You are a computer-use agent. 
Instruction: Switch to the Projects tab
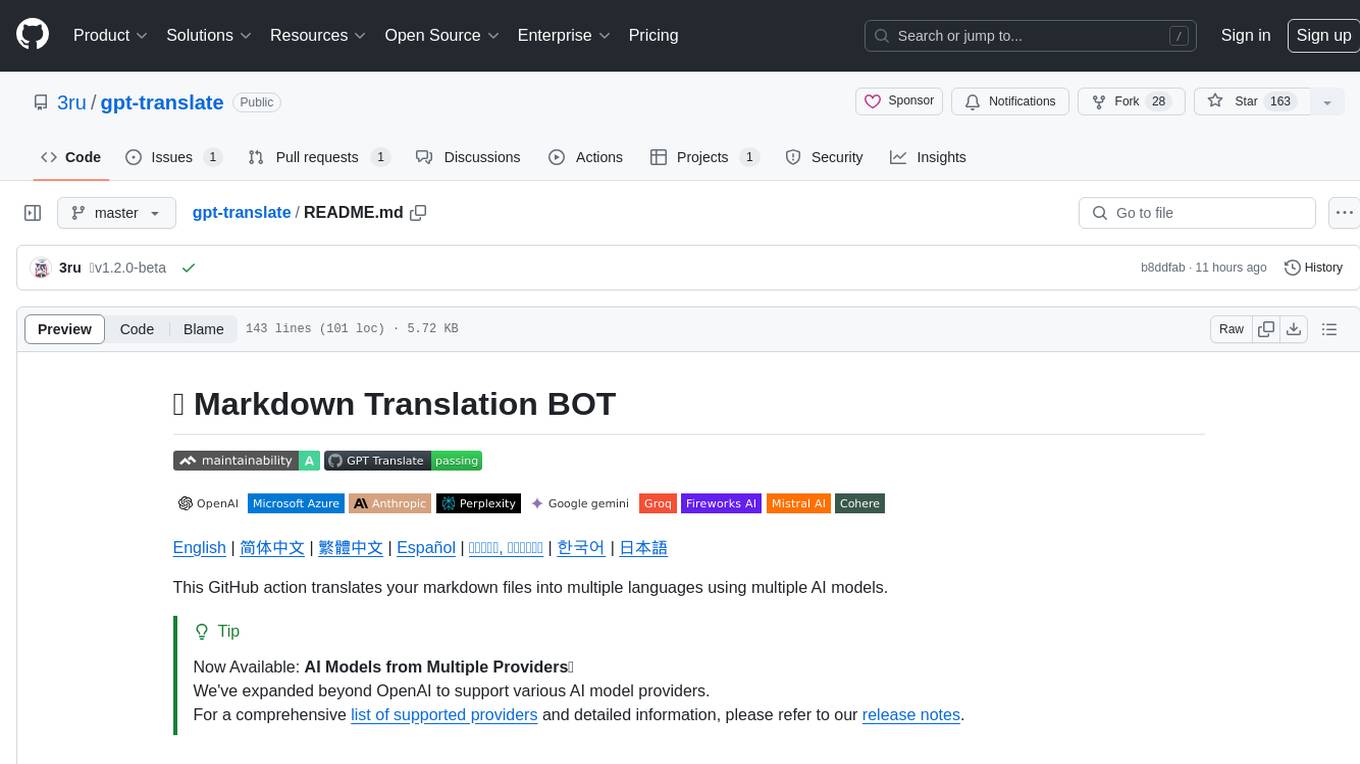pyautogui.click(x=705, y=157)
